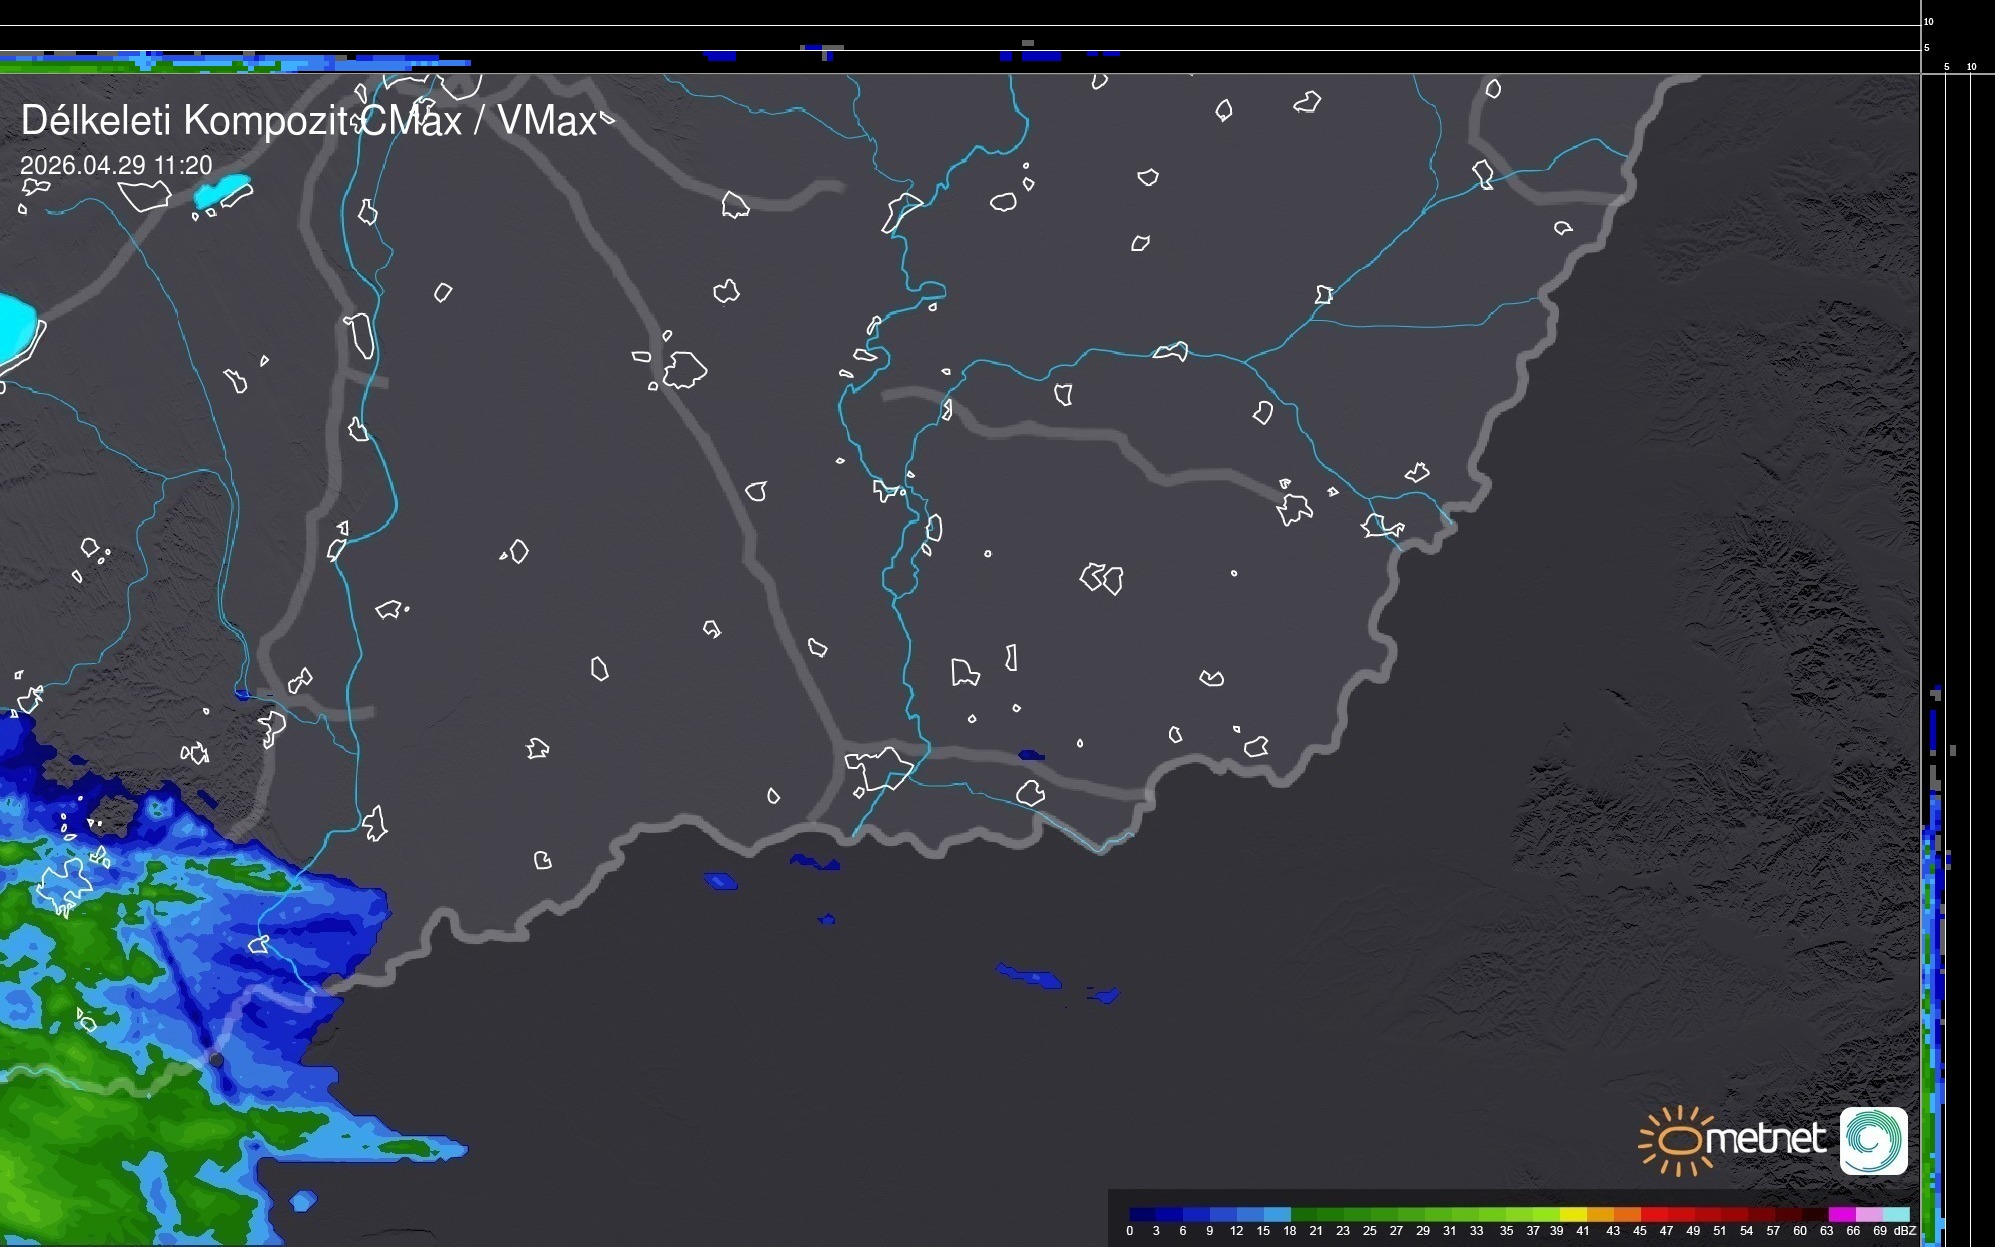Image resolution: width=1995 pixels, height=1247 pixels.
Task: Select the bright red 45 dBZ swatch
Action: pyautogui.click(x=1654, y=1214)
